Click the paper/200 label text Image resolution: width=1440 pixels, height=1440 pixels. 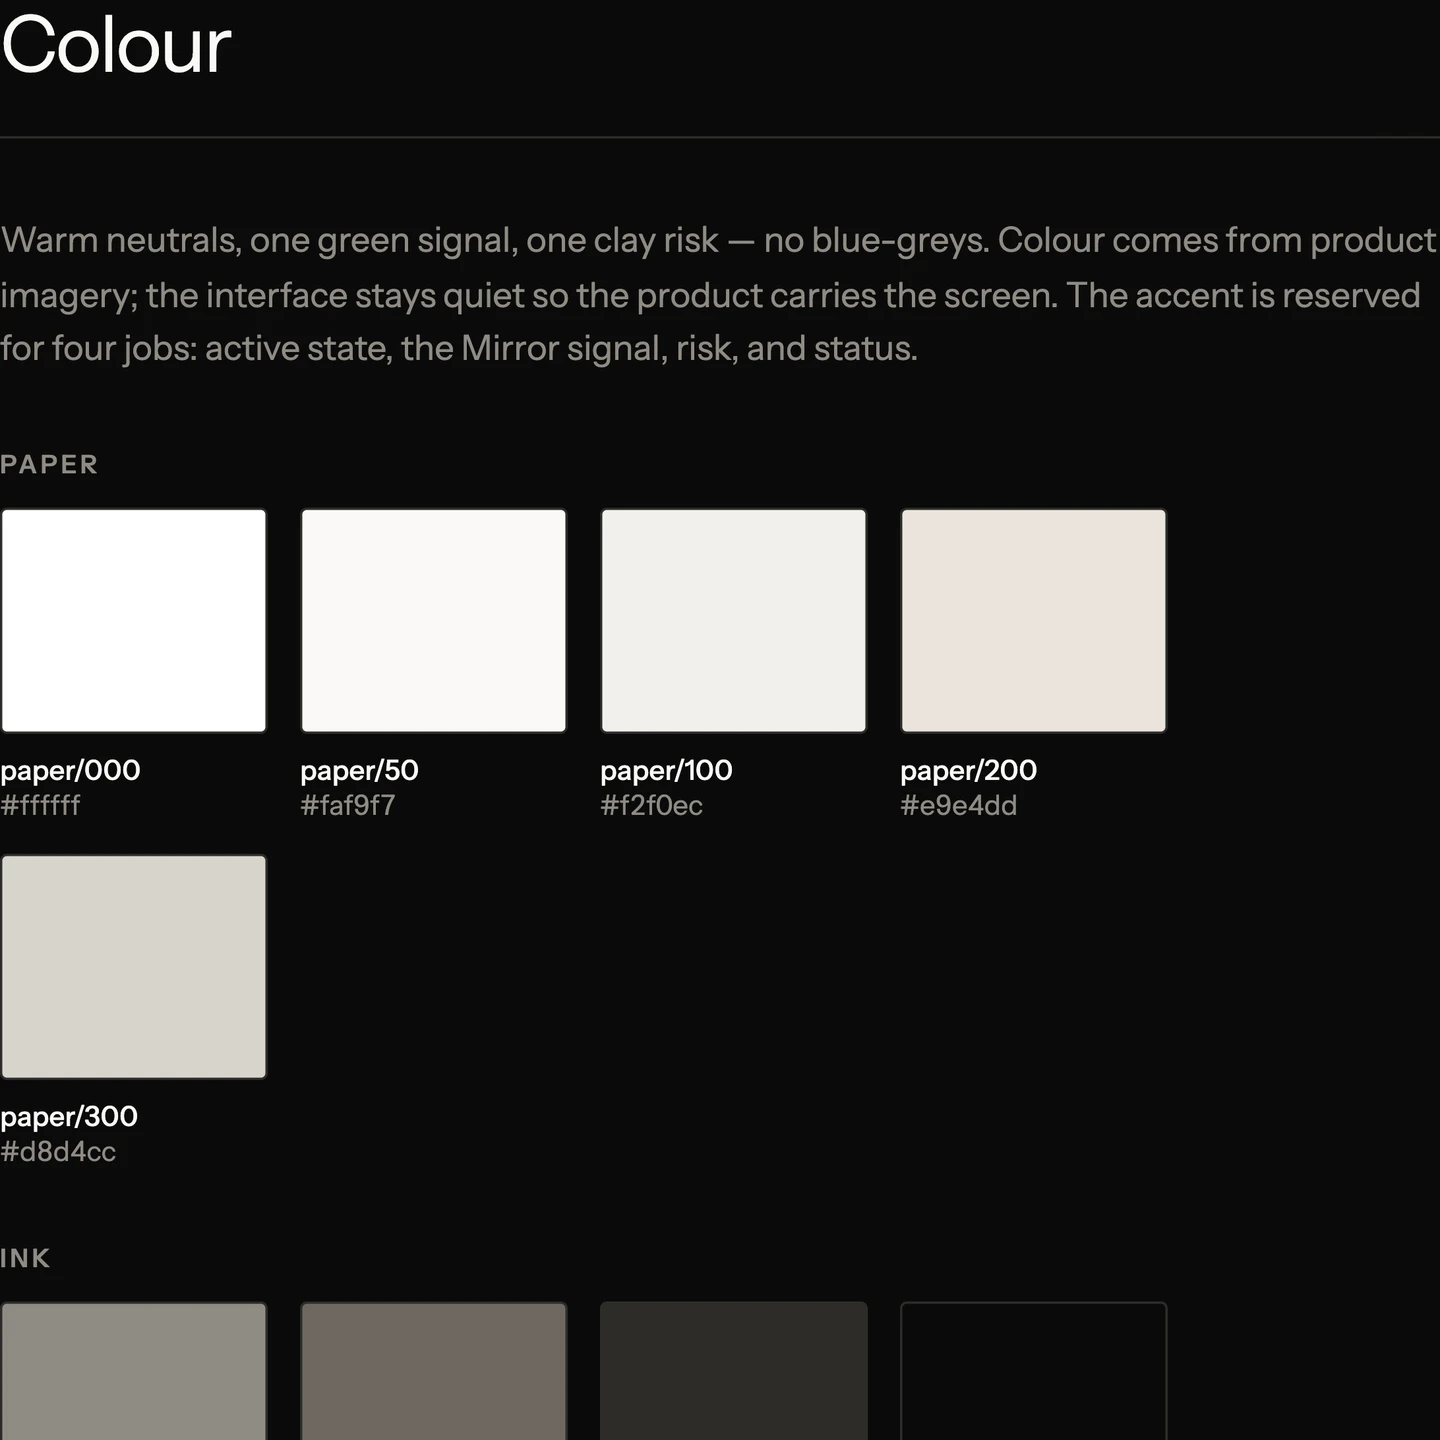(x=968, y=771)
